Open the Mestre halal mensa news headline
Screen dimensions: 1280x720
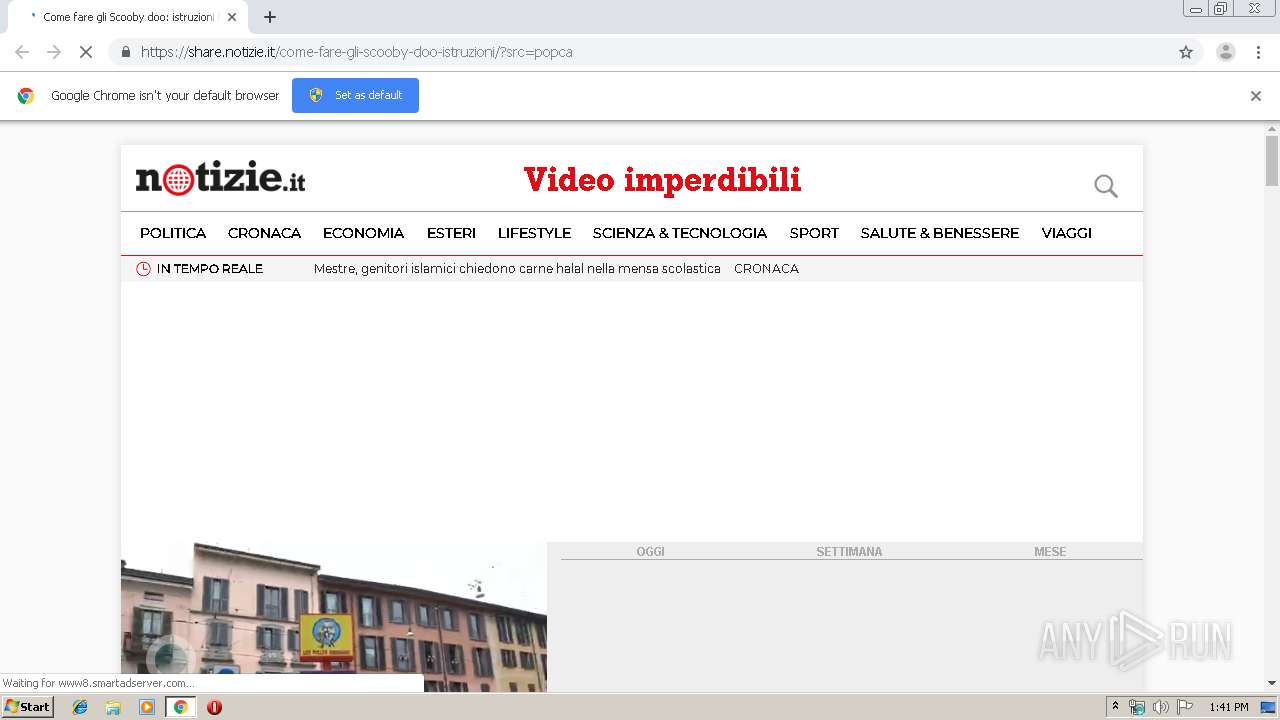point(517,269)
